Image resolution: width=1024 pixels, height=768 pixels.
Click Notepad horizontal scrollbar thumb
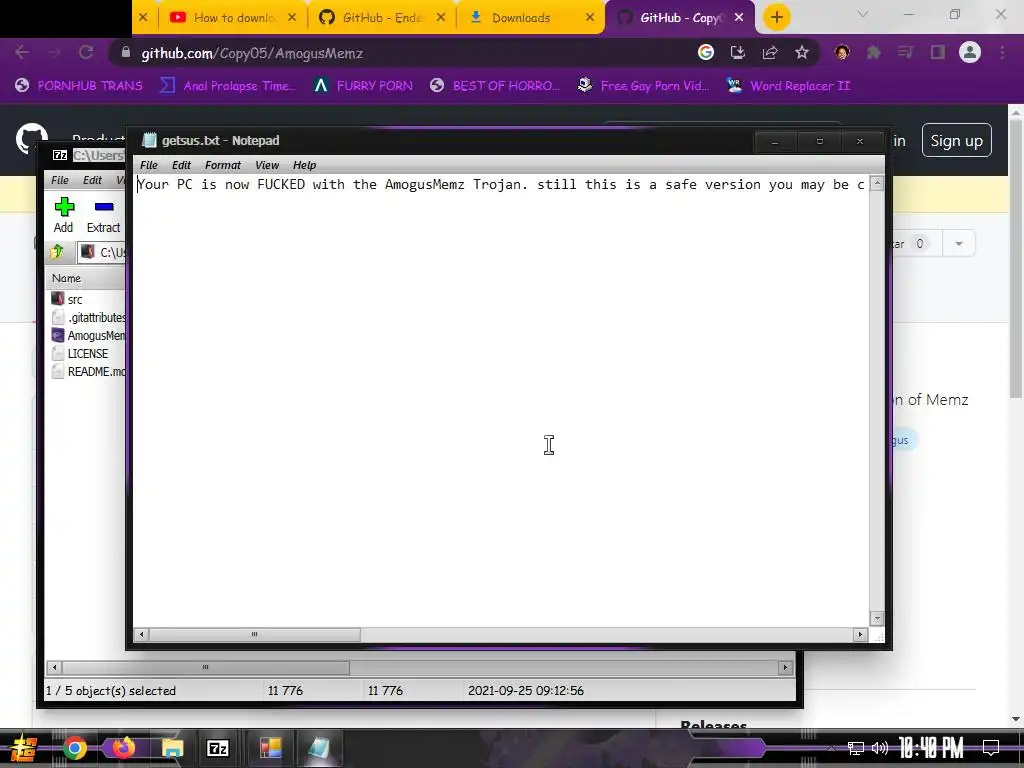(x=255, y=634)
